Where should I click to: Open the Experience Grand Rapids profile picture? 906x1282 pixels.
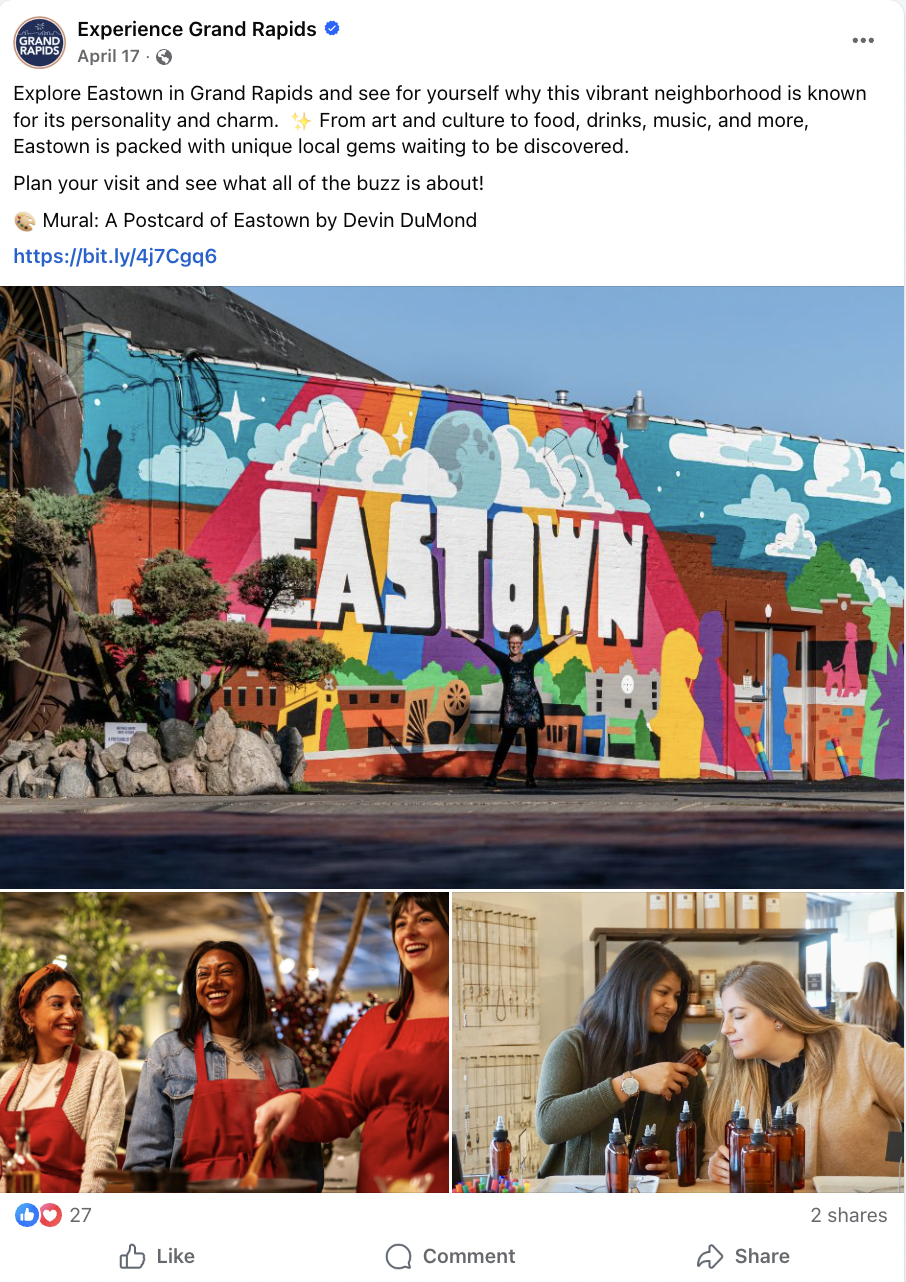[x=39, y=43]
